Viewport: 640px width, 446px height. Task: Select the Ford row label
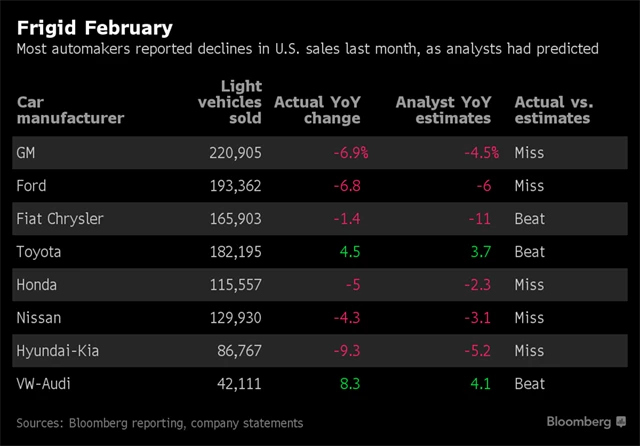pyautogui.click(x=32, y=186)
